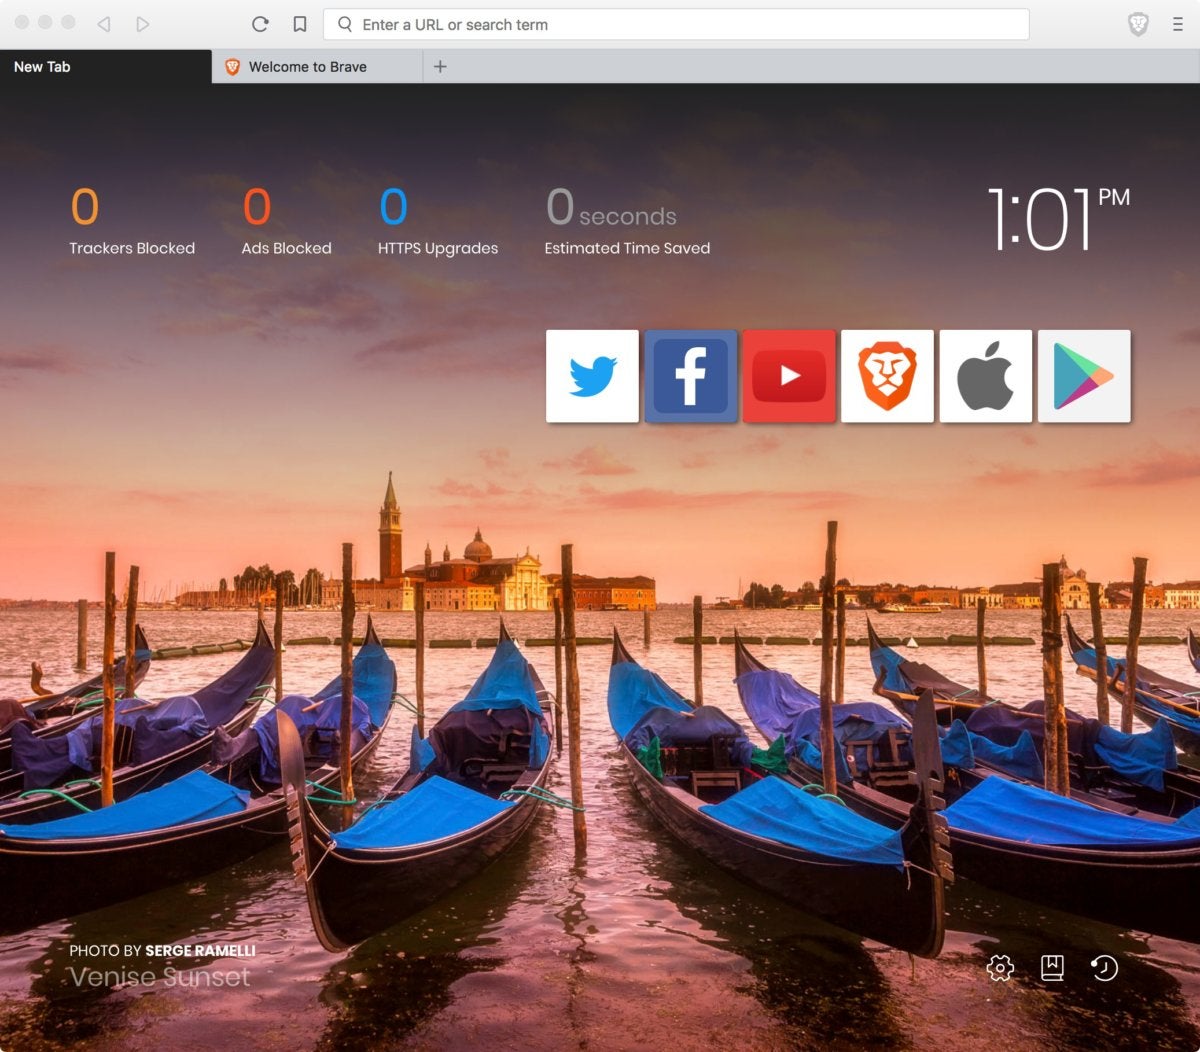Focus the URL or search term field
The image size is (1200, 1052).
(x=676, y=25)
